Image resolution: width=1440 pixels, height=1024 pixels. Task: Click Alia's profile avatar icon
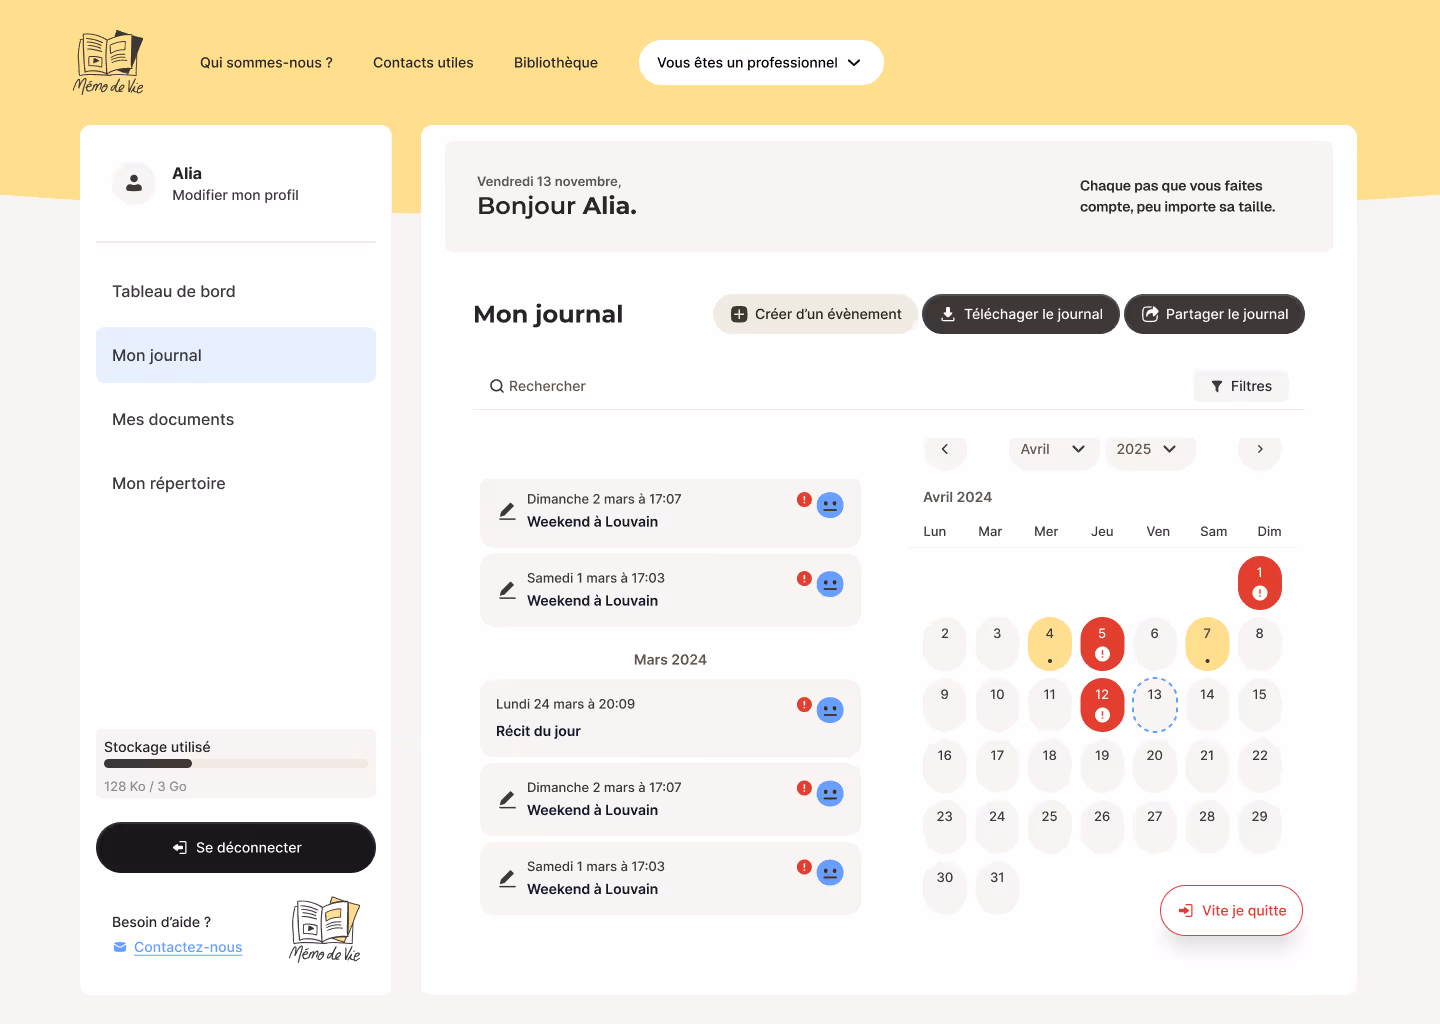[134, 184]
